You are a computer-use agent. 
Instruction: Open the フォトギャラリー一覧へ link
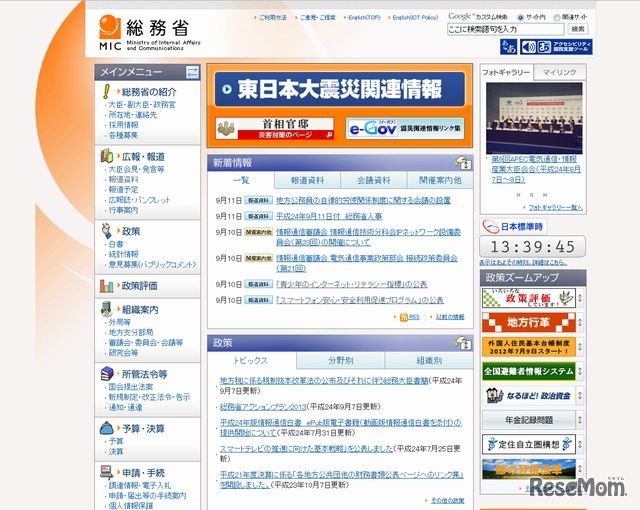tap(556, 208)
